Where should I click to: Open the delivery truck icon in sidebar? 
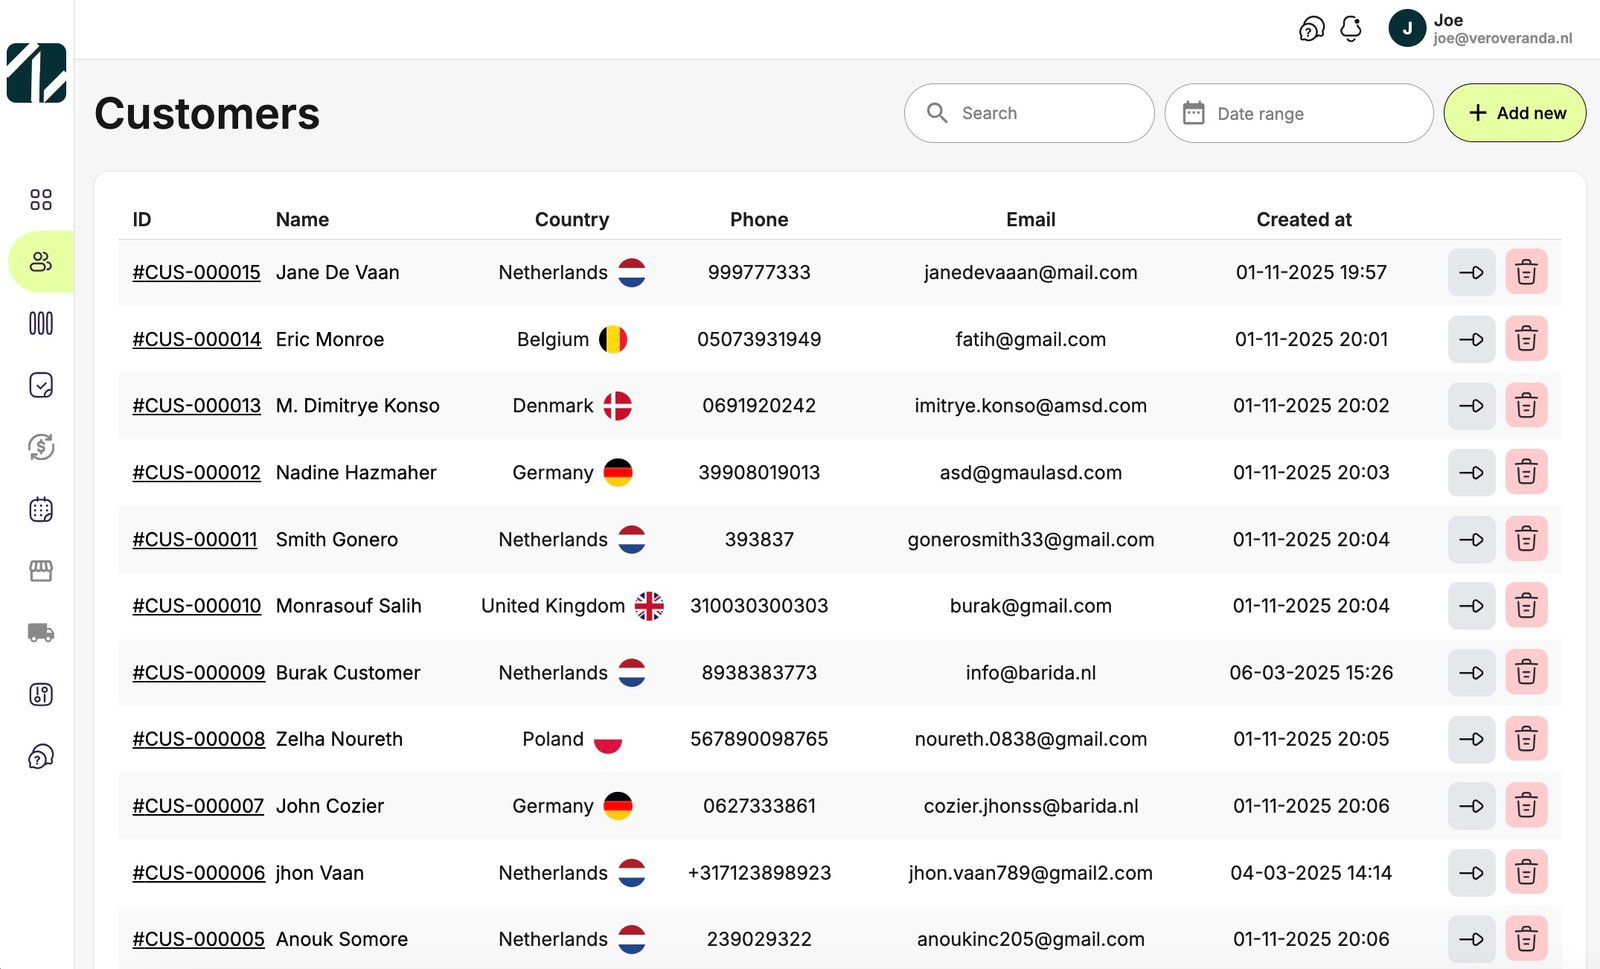[x=41, y=633]
